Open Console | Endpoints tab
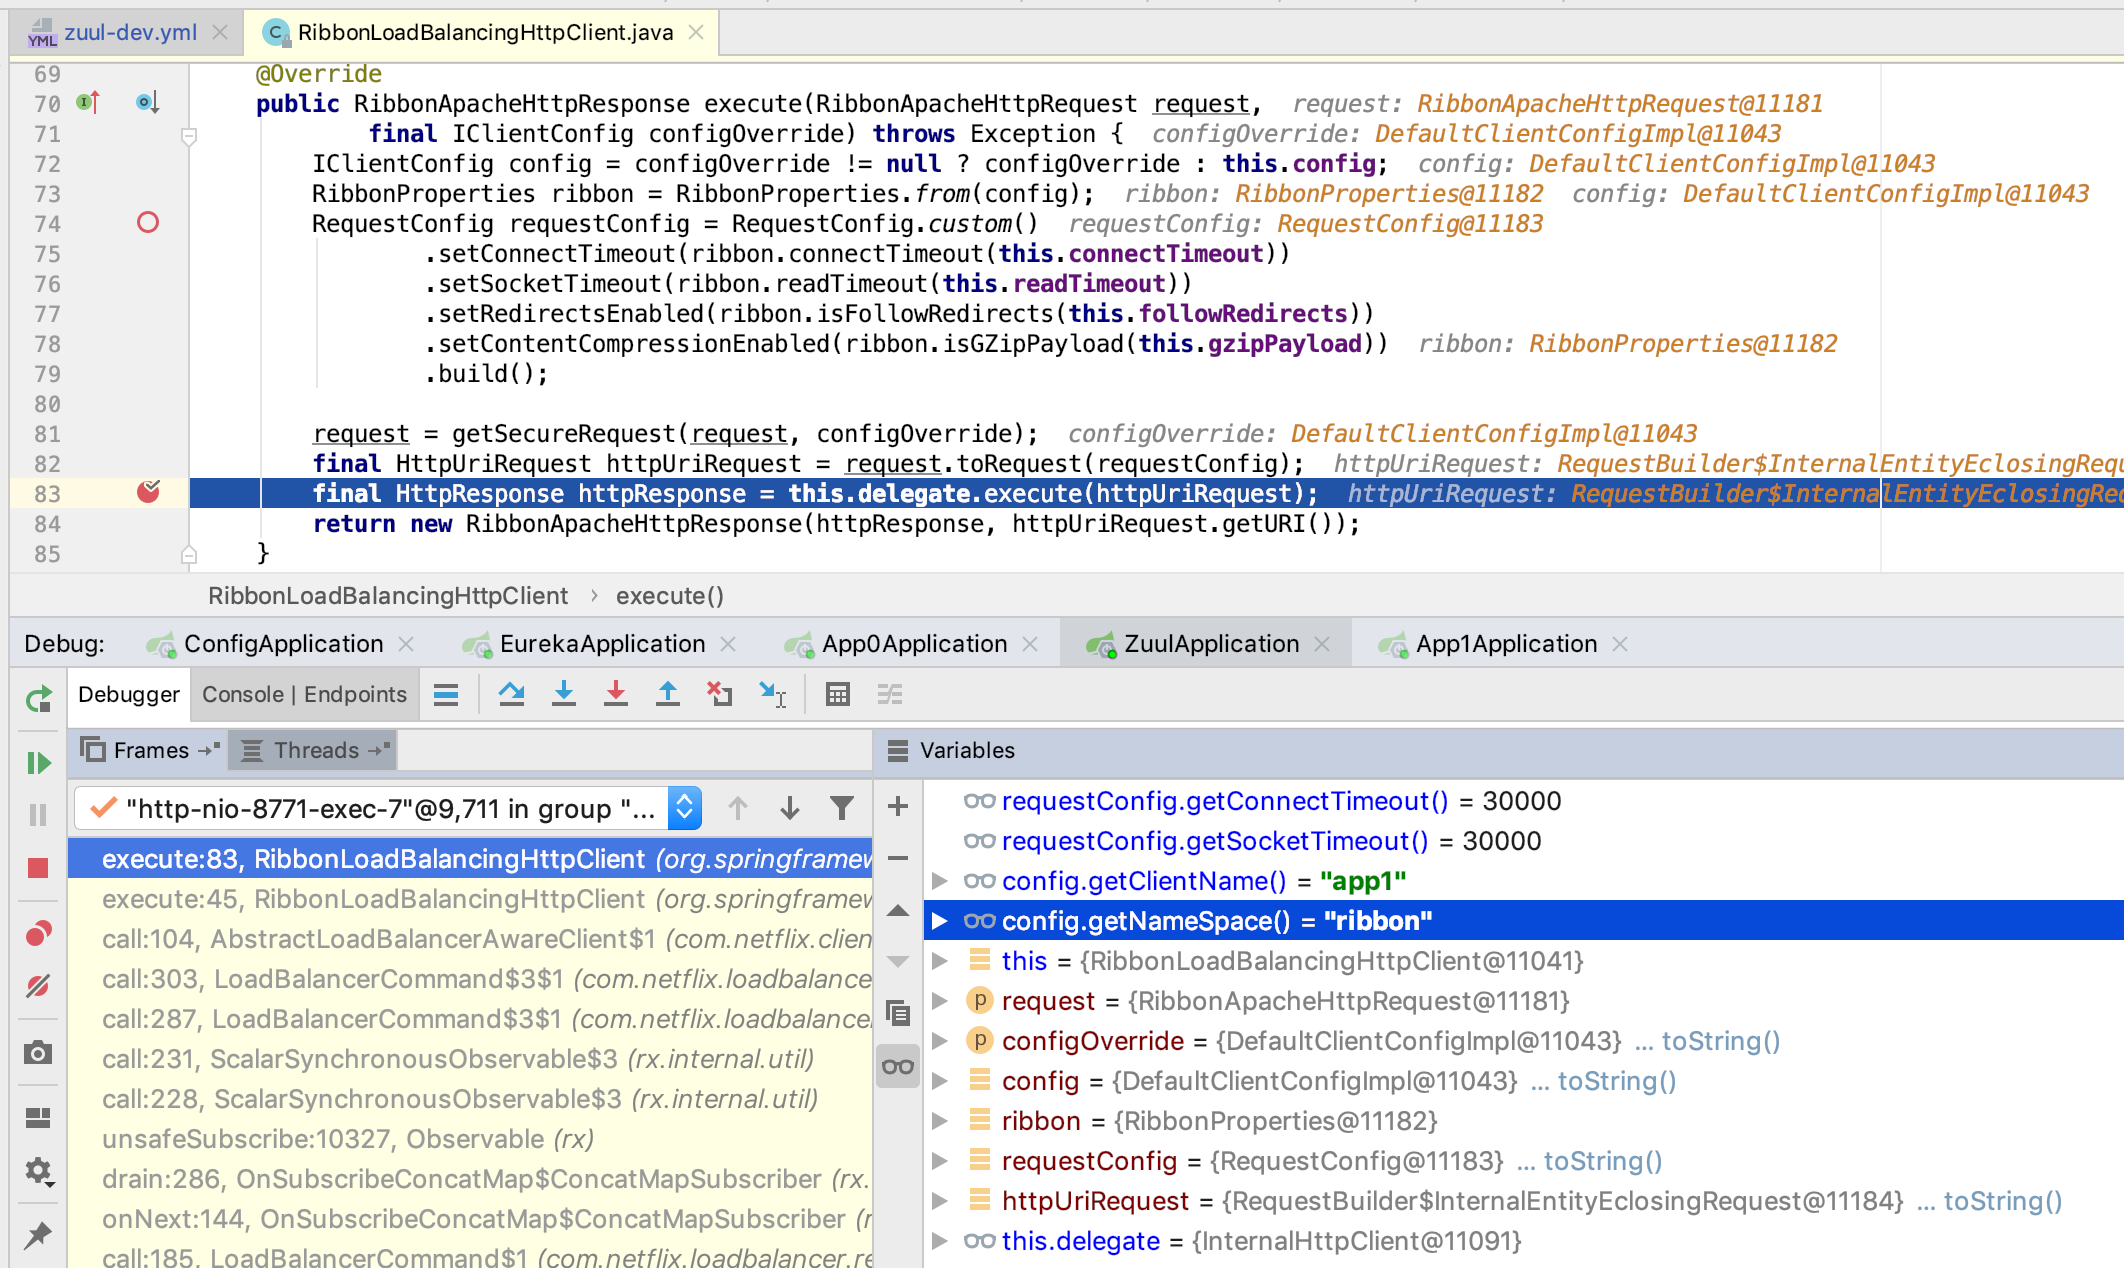Viewport: 2124px width, 1268px height. click(304, 695)
